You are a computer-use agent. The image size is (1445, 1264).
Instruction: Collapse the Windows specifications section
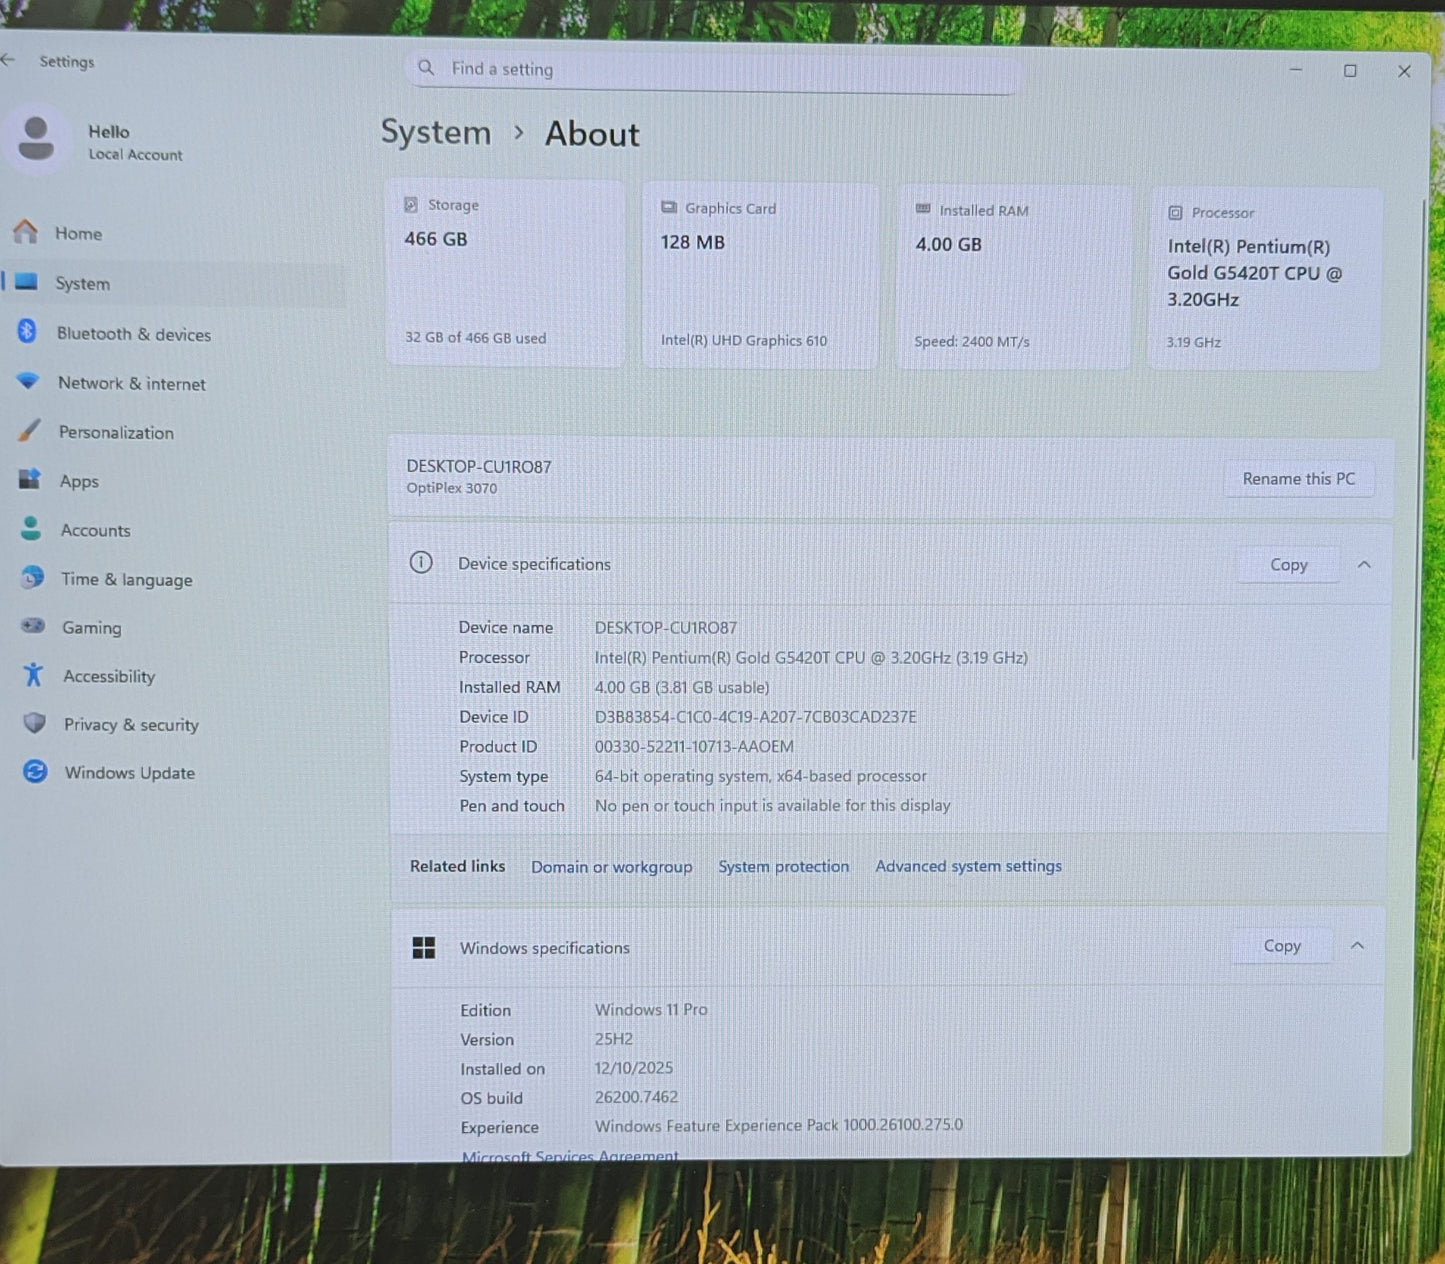coord(1357,946)
